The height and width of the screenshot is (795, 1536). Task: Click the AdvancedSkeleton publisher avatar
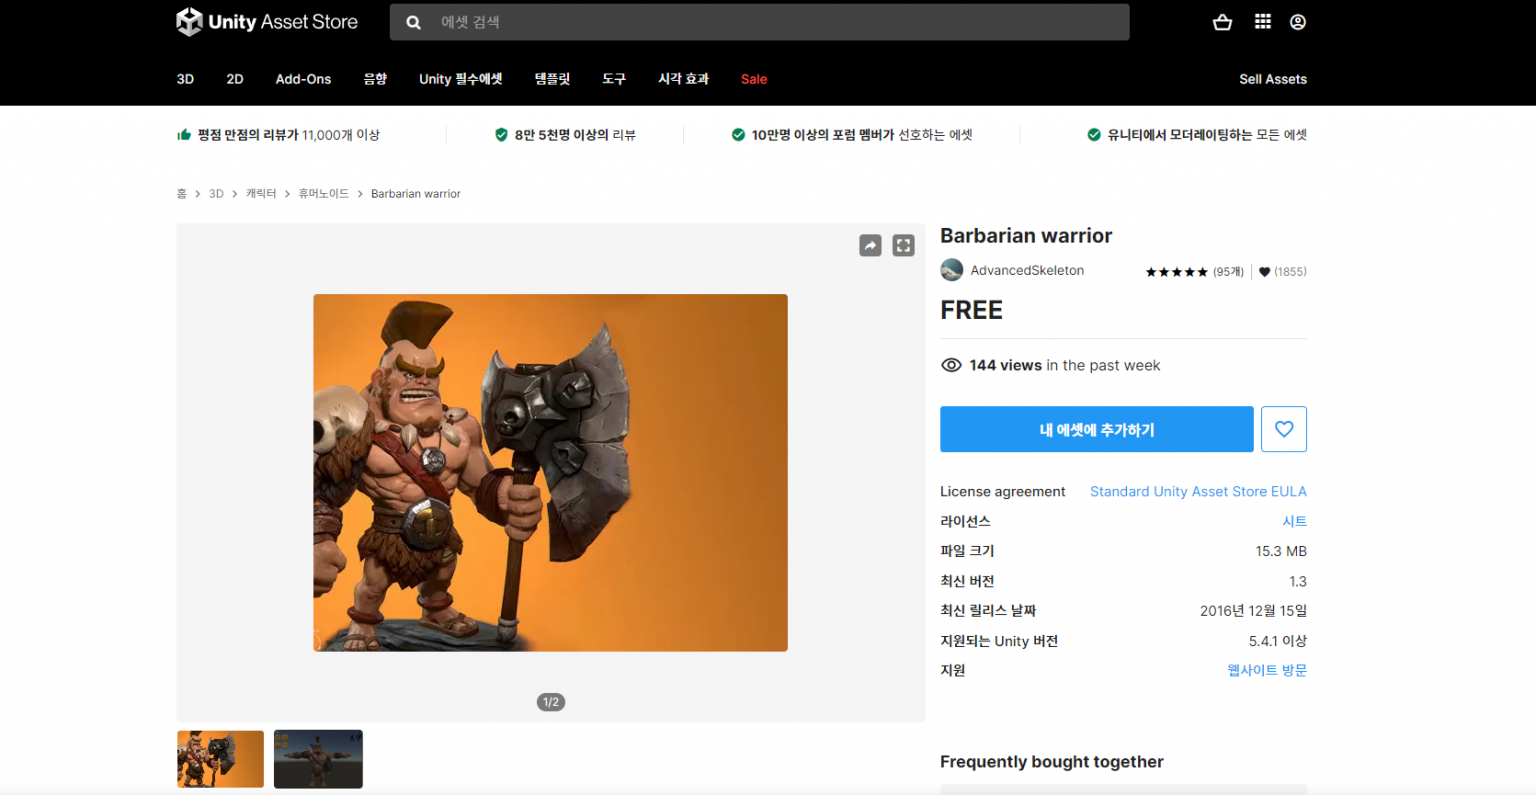coord(951,270)
